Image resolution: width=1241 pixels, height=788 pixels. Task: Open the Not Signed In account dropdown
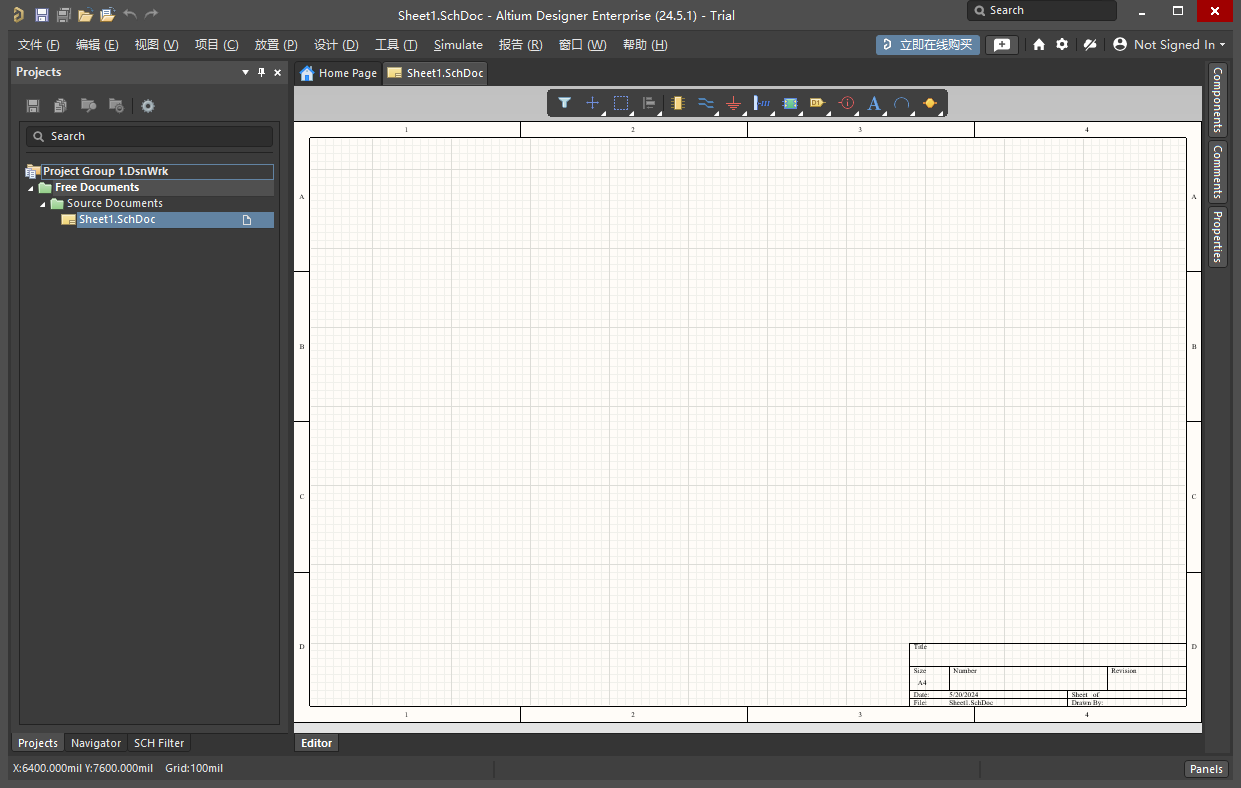pos(1169,45)
